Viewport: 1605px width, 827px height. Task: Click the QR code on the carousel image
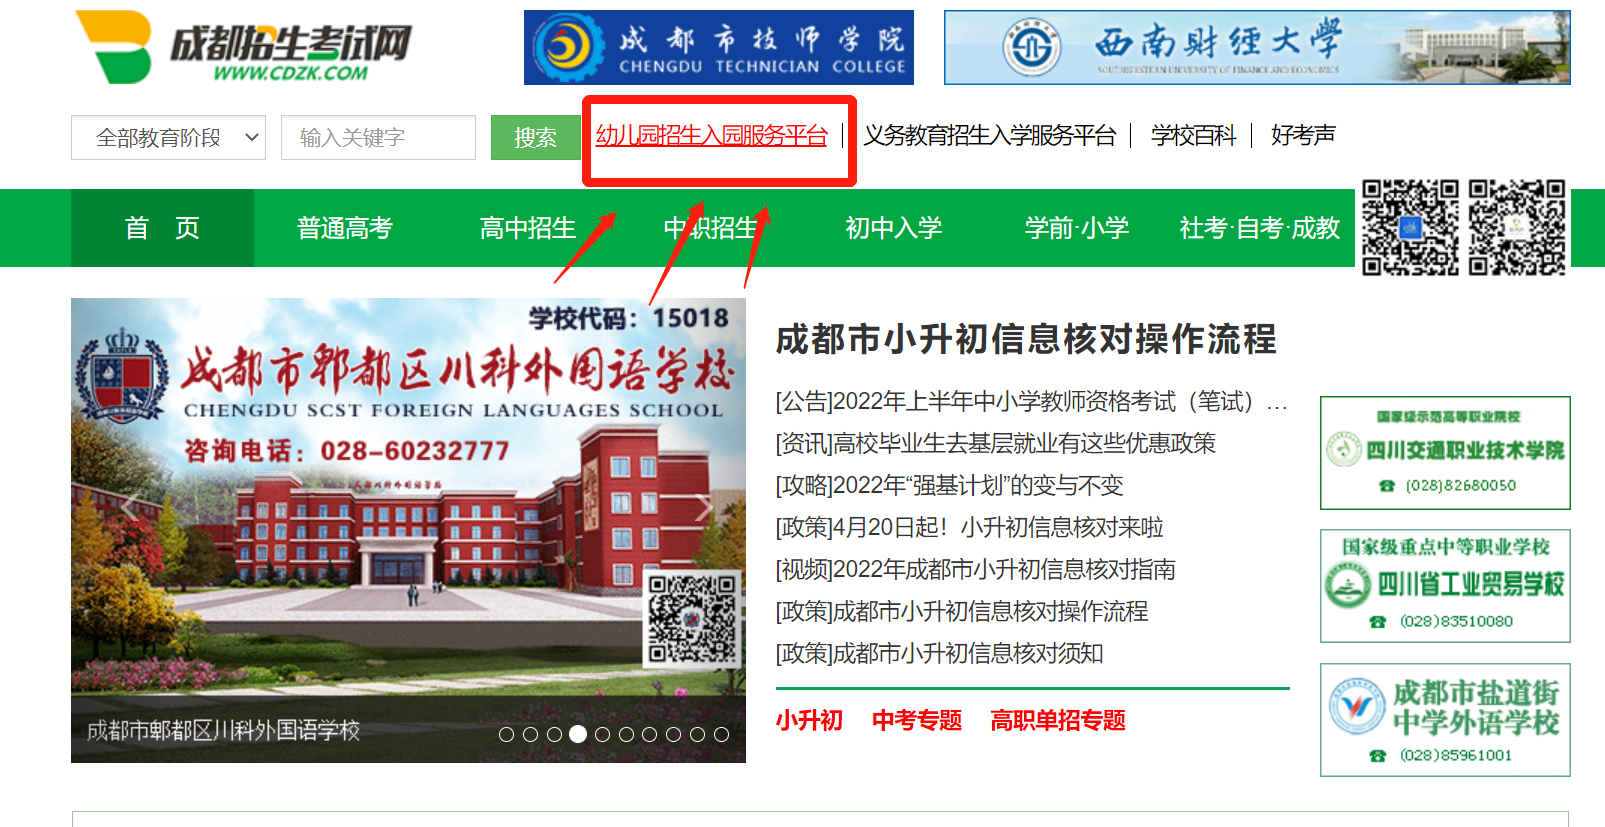coord(692,618)
